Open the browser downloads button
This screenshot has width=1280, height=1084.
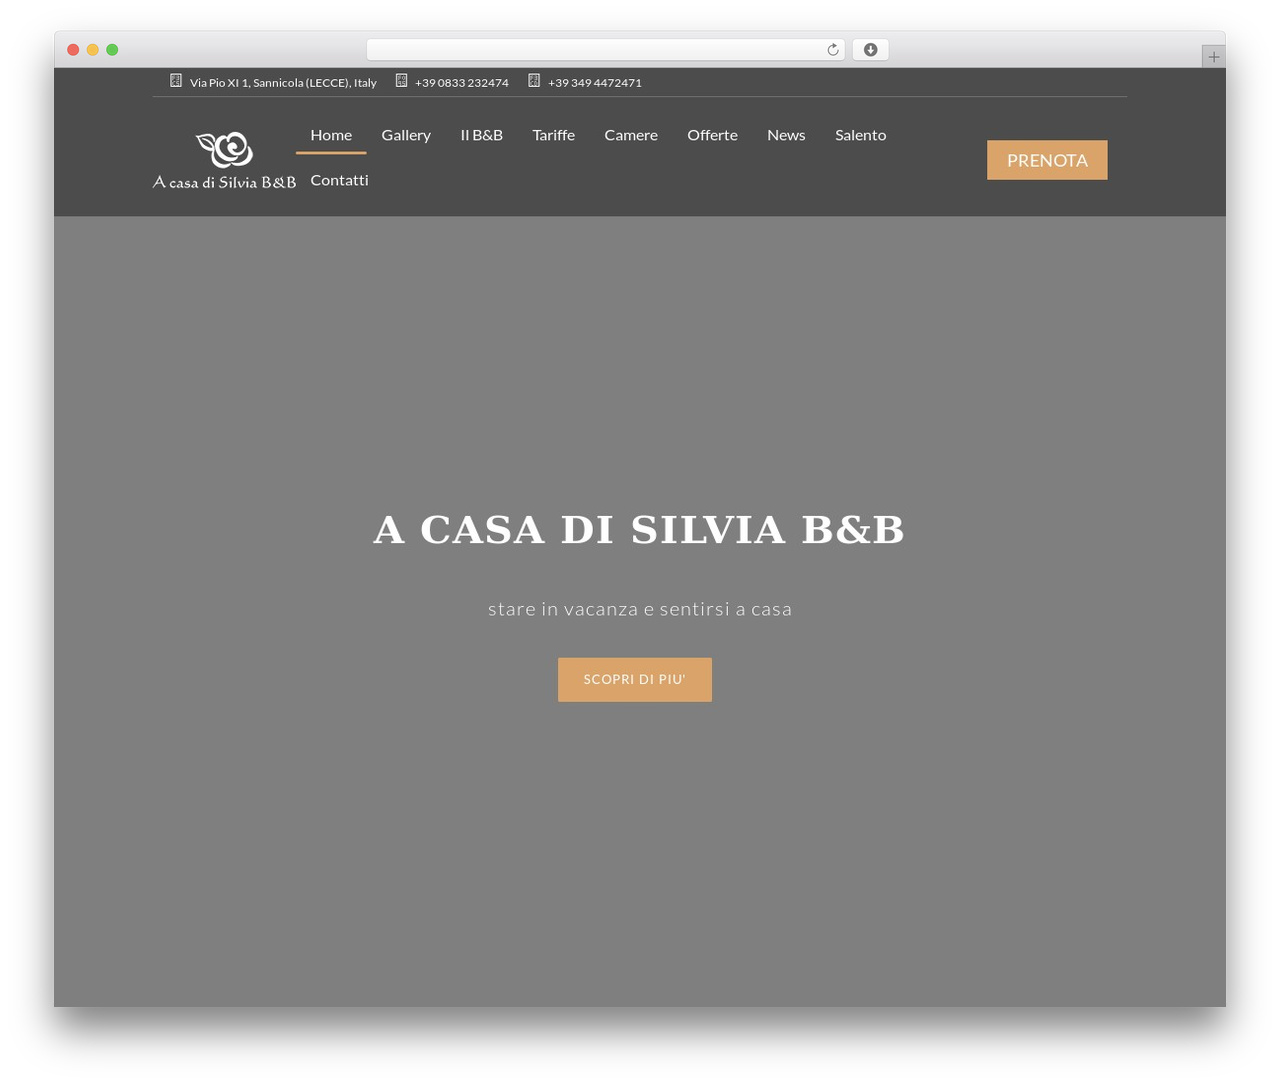pos(870,50)
